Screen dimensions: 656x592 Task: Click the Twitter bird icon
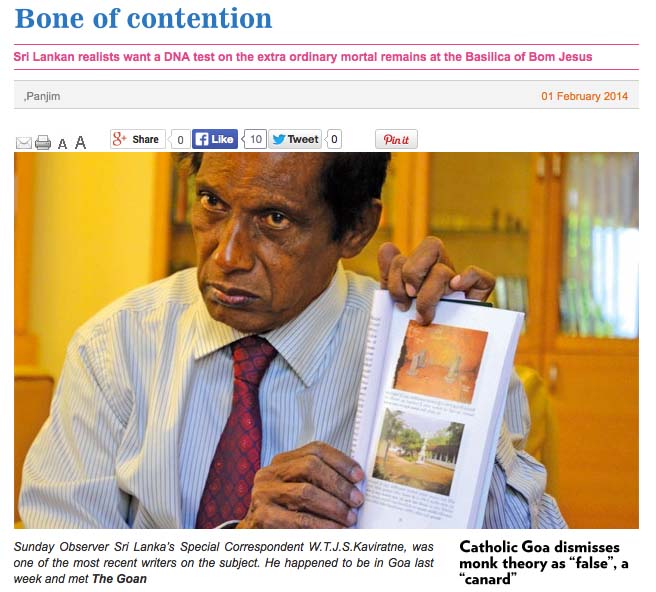tap(279, 139)
